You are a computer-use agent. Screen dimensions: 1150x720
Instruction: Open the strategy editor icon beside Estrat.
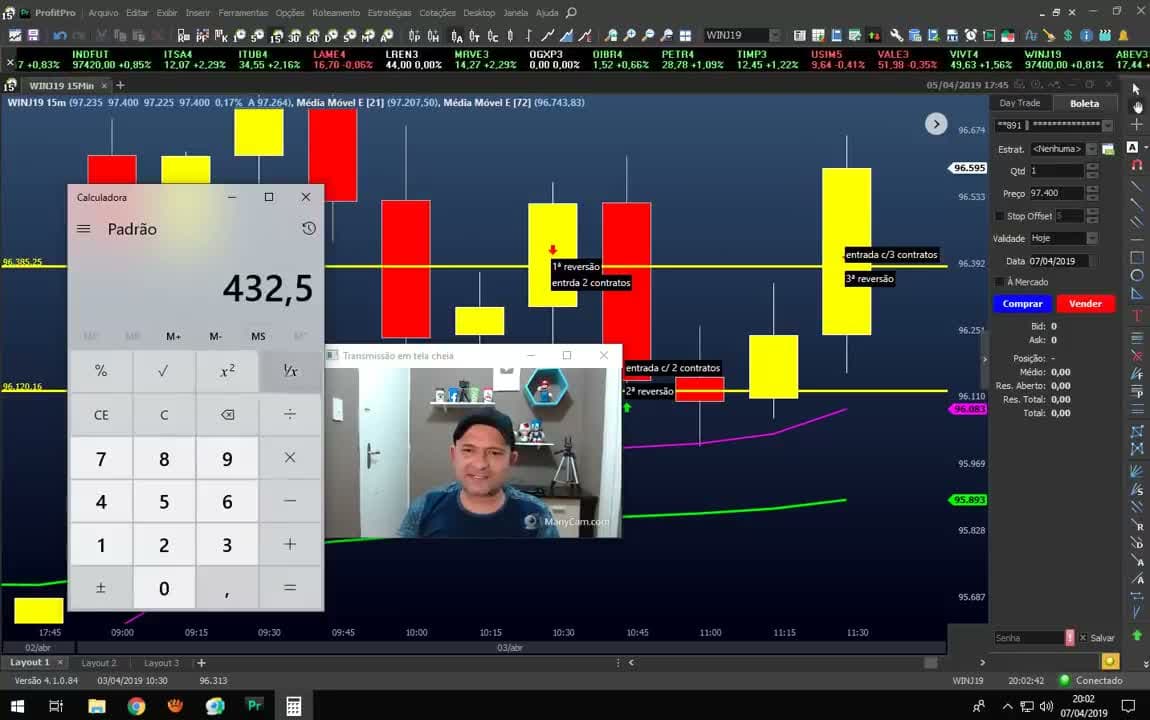pyautogui.click(x=1107, y=150)
